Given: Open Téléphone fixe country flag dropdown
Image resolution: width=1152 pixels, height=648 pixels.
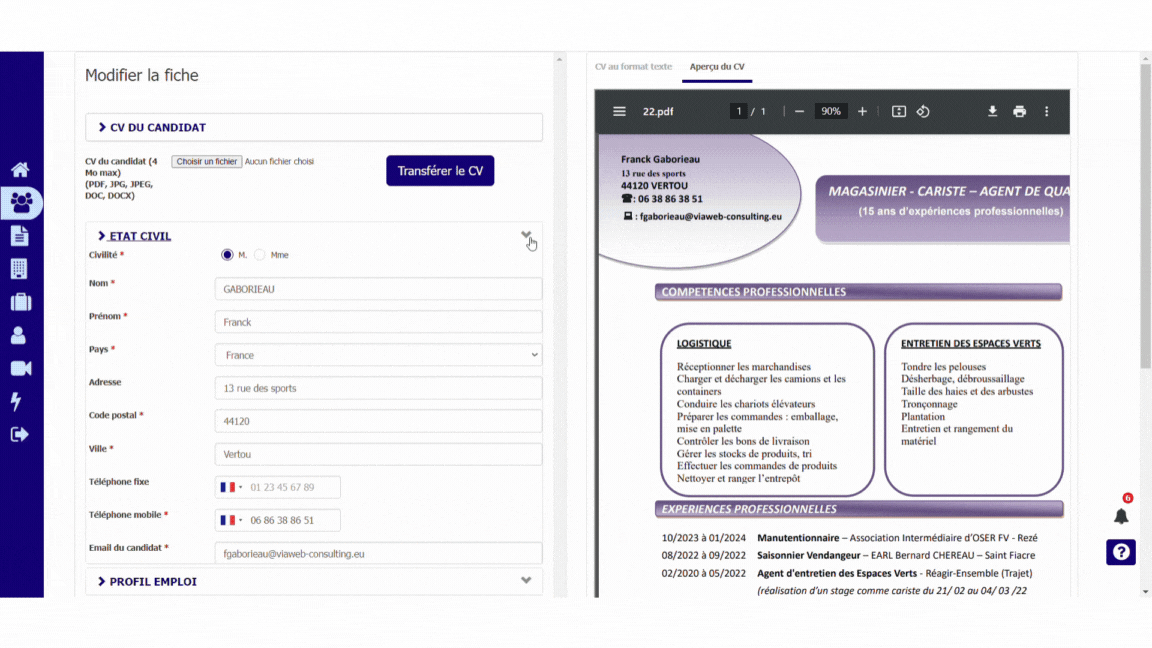Looking at the screenshot, I should [231, 487].
